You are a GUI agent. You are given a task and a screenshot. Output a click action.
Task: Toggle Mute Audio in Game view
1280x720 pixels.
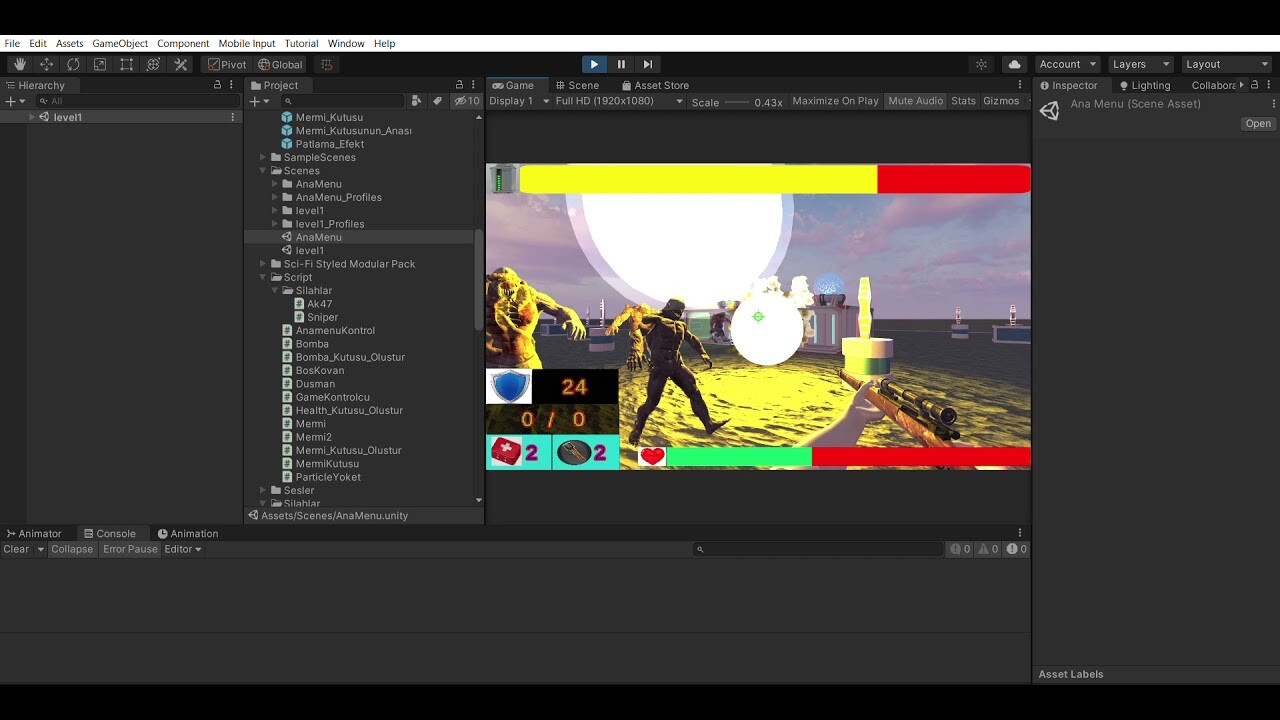coord(915,101)
